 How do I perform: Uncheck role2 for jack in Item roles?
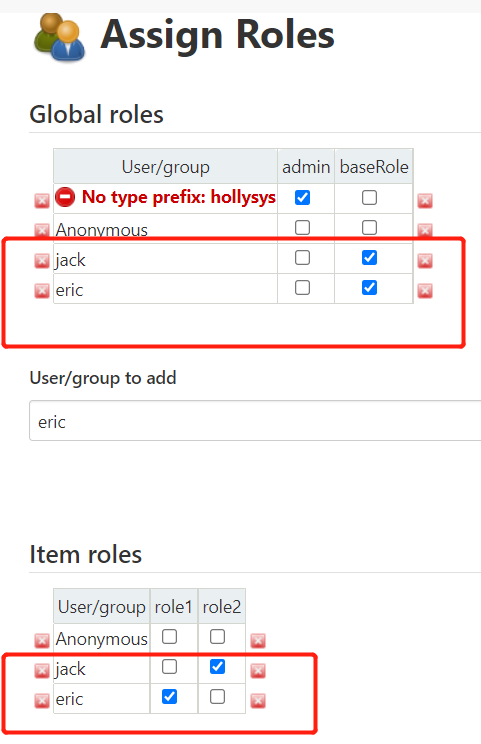(x=217, y=667)
